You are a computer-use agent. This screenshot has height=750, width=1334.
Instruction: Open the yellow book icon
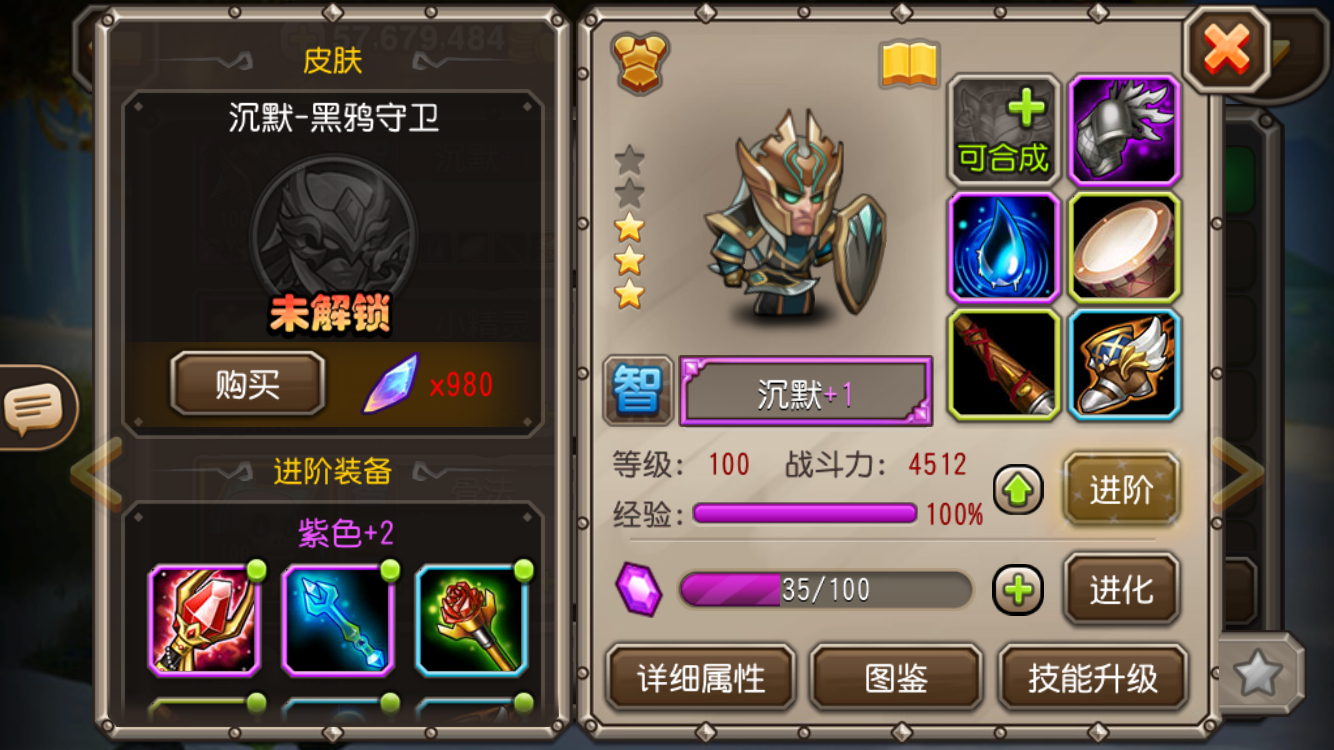pos(909,65)
